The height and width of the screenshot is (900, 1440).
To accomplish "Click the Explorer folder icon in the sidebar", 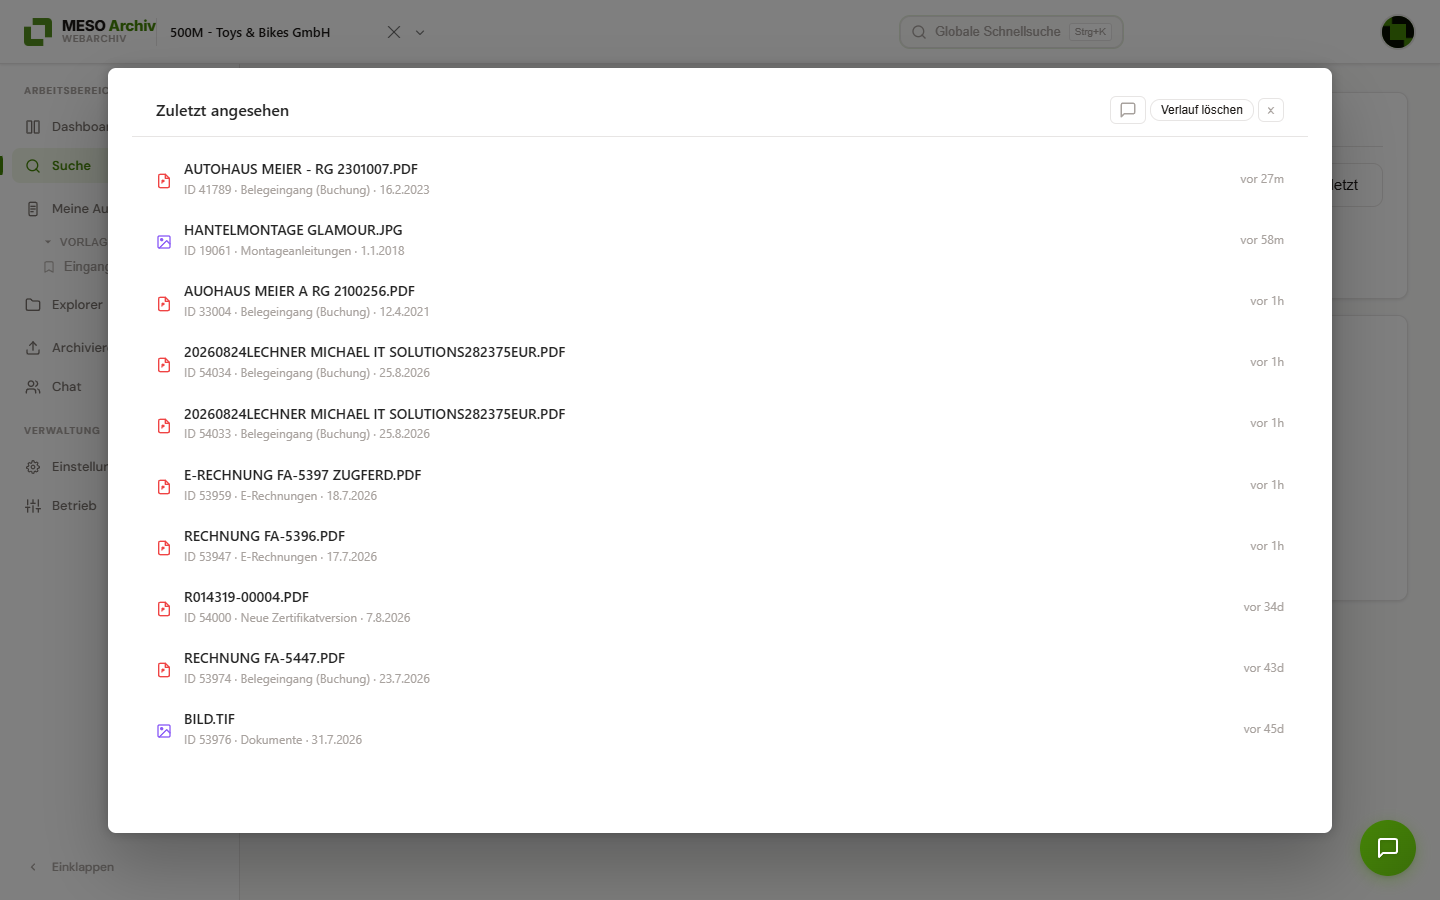I will pos(33,305).
